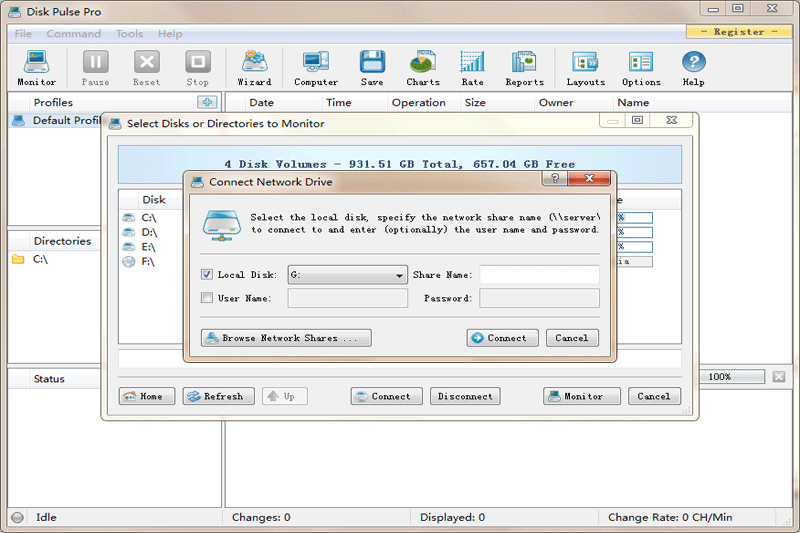Click the 'Changes: 0' status text
800x533 pixels.
tap(261, 517)
